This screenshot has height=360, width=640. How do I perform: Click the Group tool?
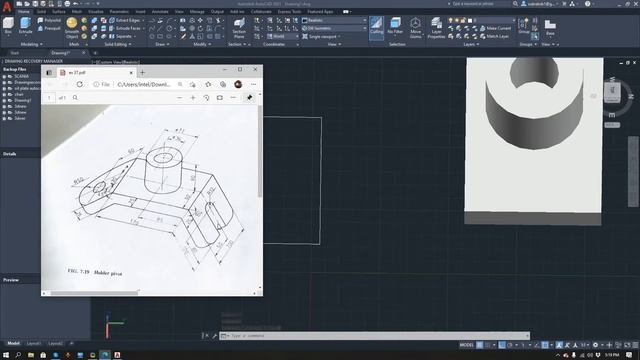tap(523, 26)
